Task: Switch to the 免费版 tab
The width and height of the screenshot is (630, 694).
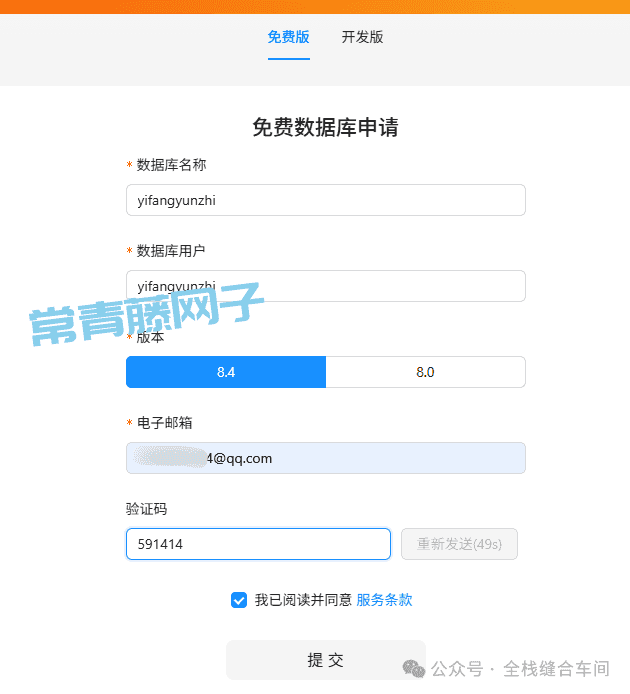Action: click(289, 37)
